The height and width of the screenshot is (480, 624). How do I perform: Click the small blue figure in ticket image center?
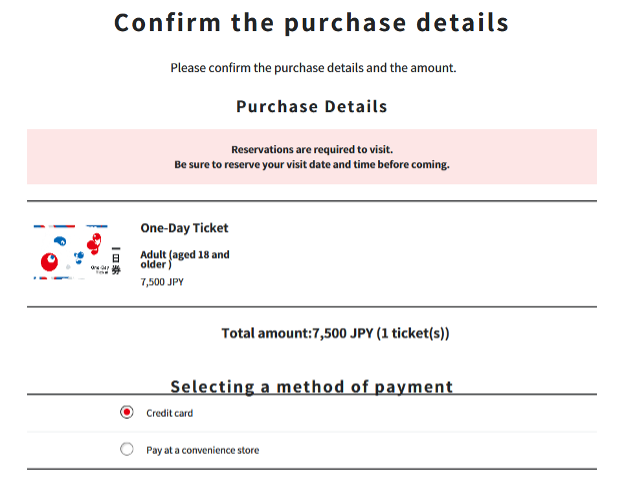[x=79, y=257]
